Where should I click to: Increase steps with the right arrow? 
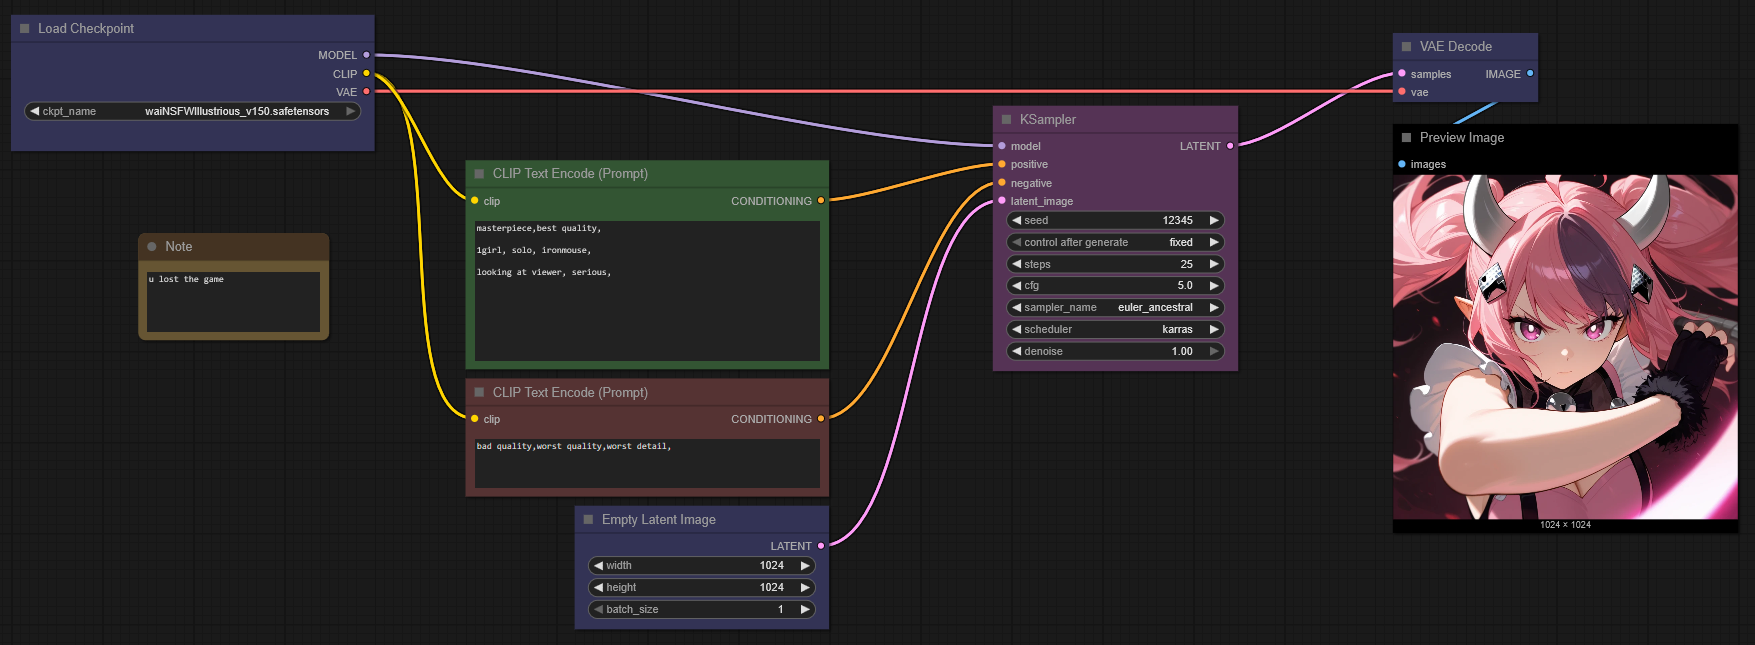point(1214,264)
